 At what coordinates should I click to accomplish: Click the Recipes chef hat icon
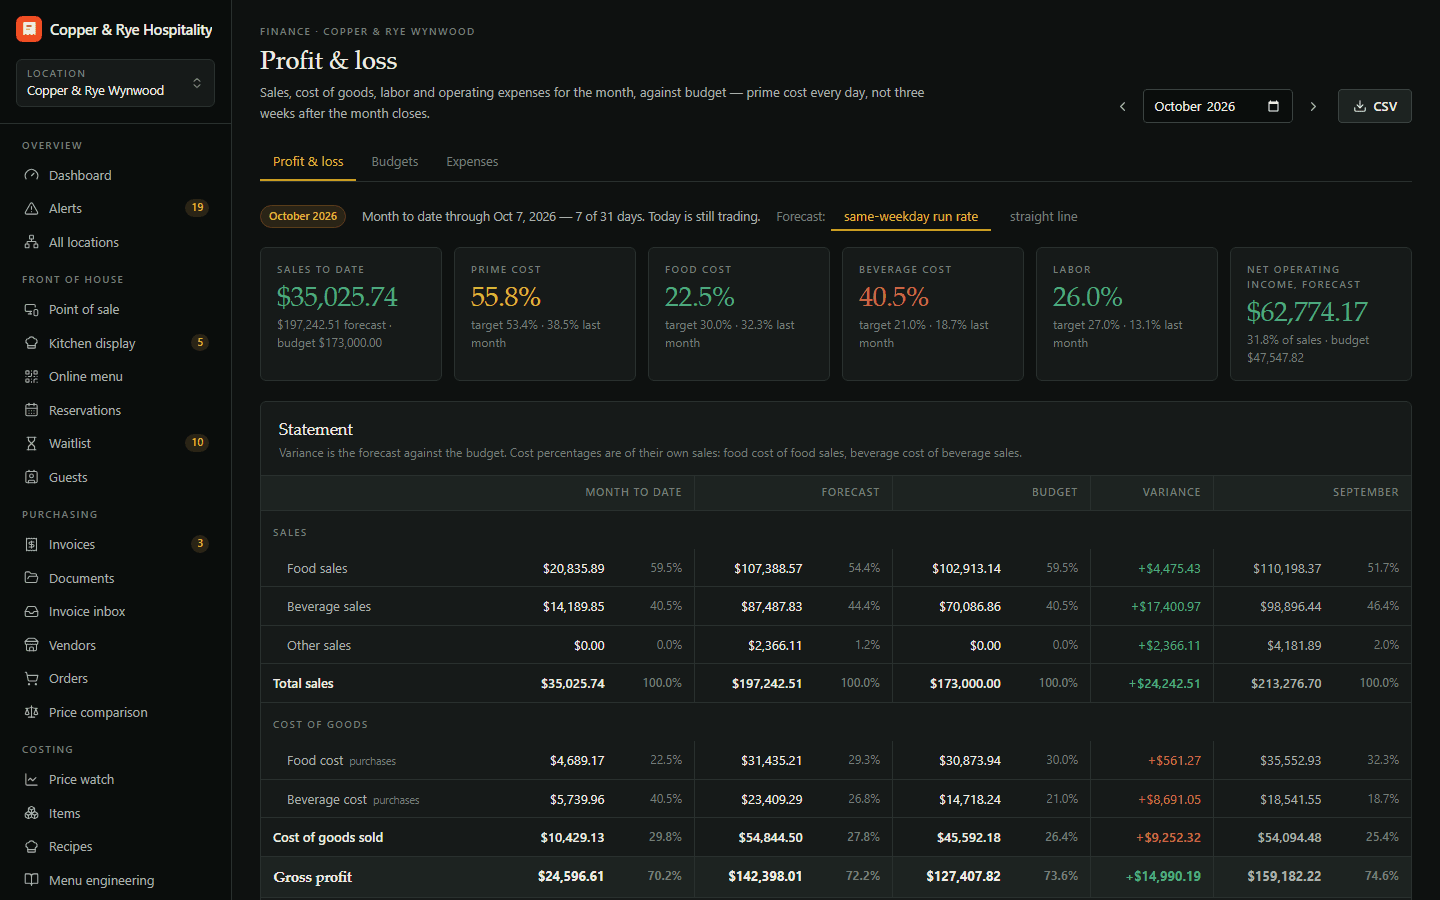31,846
